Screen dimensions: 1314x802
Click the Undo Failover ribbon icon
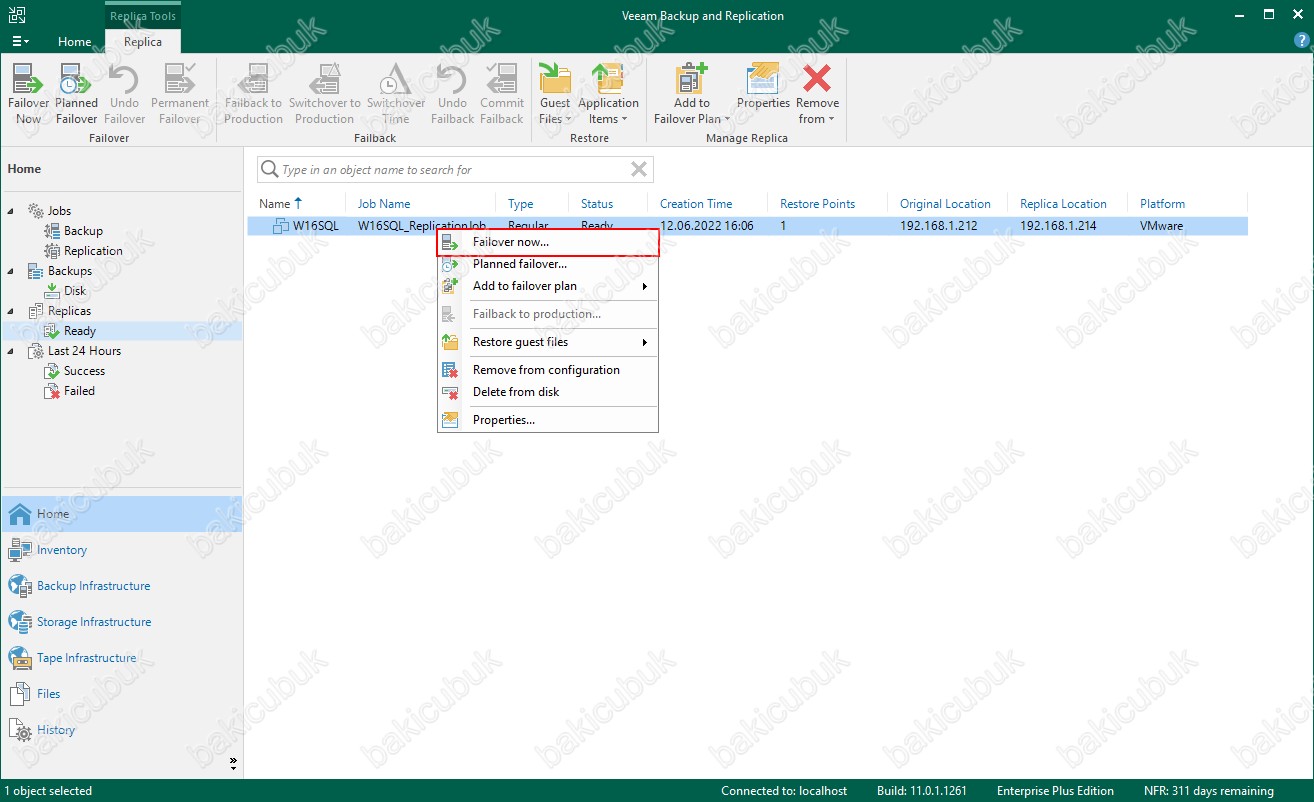click(x=124, y=95)
